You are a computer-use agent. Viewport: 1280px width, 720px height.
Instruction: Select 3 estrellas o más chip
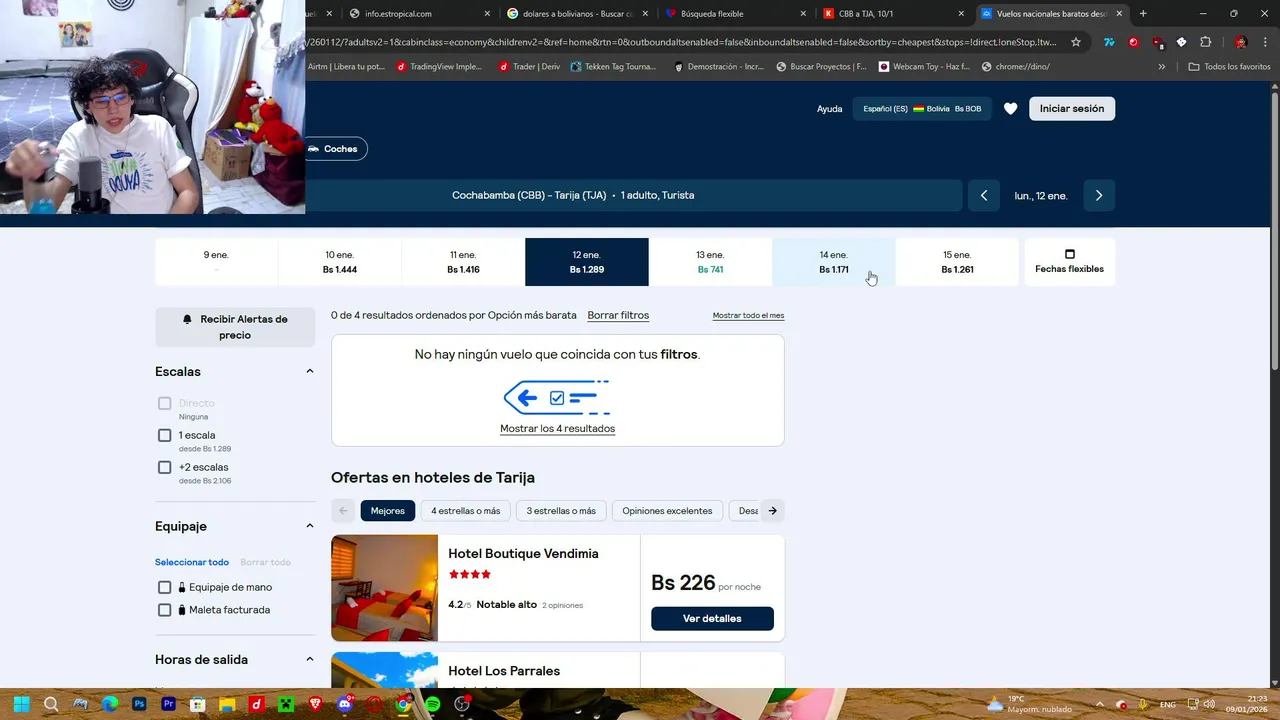tap(561, 511)
